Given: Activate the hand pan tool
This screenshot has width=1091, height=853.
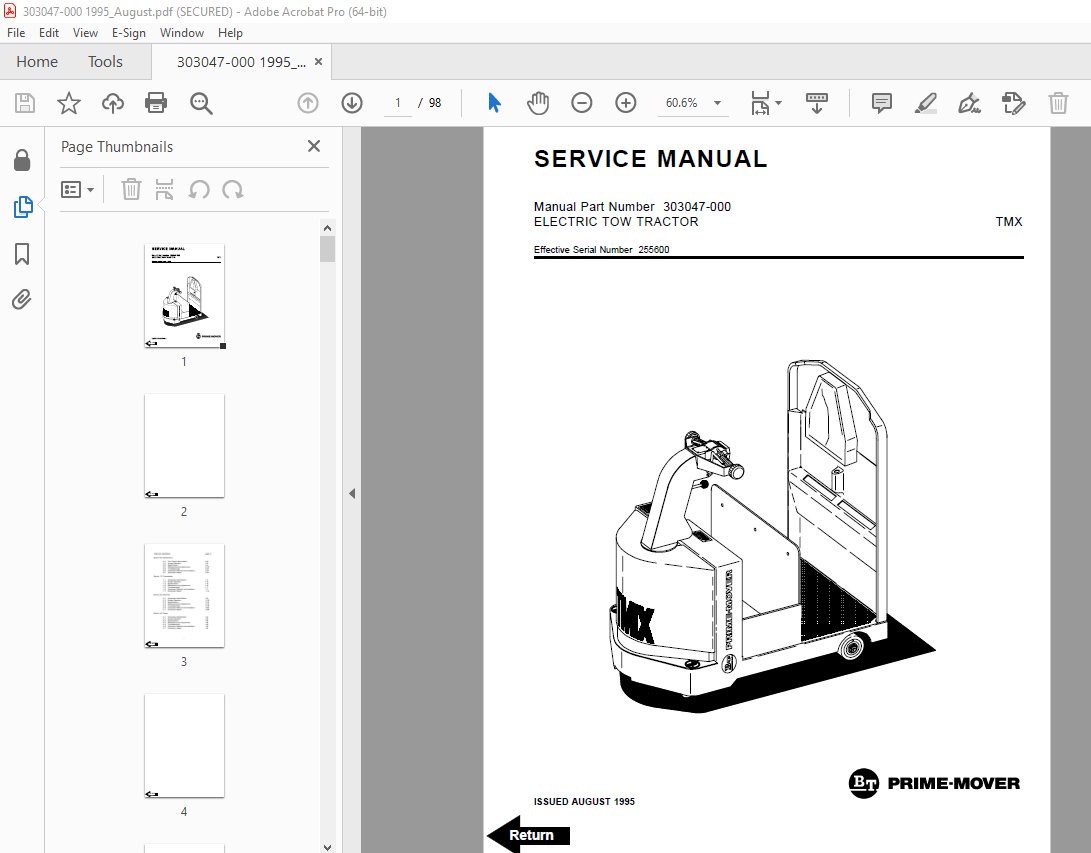Looking at the screenshot, I should (x=538, y=103).
